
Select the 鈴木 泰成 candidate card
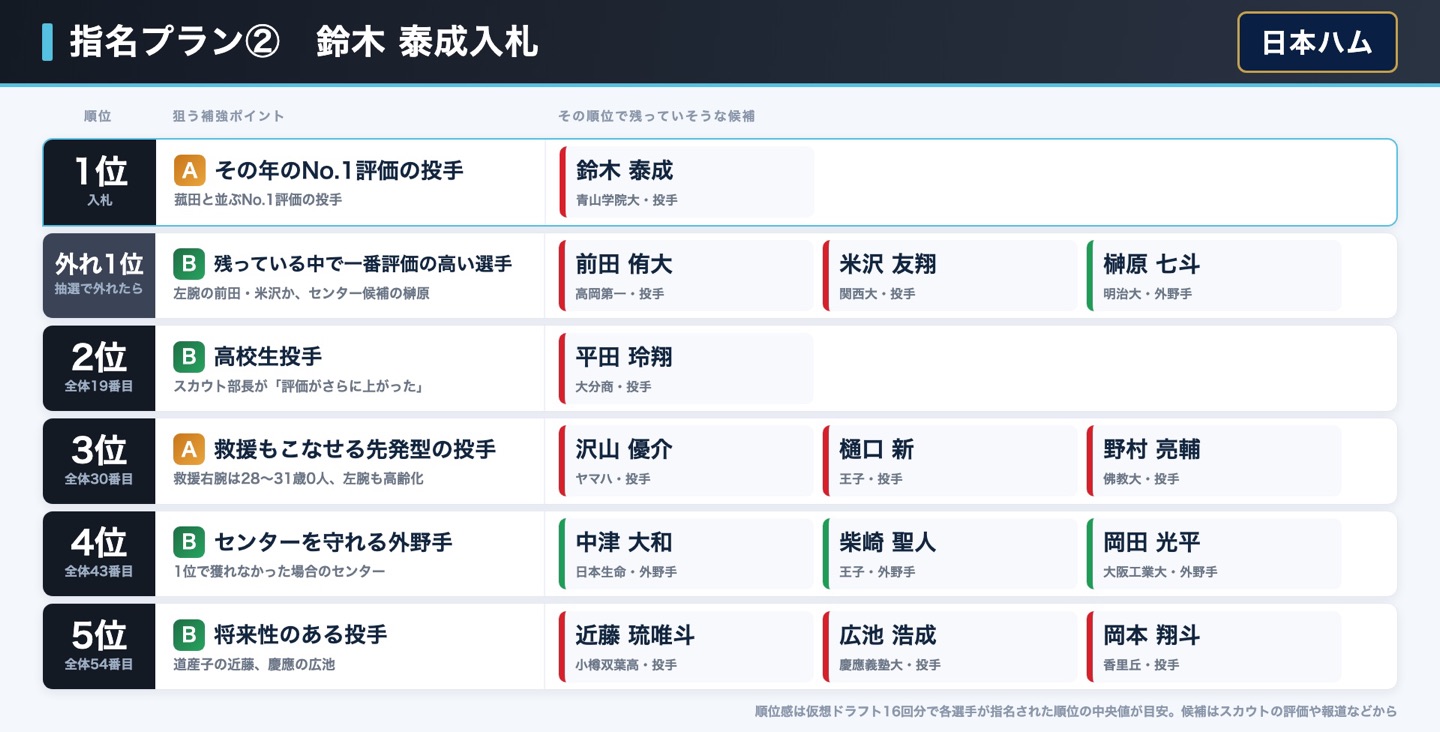tap(687, 182)
